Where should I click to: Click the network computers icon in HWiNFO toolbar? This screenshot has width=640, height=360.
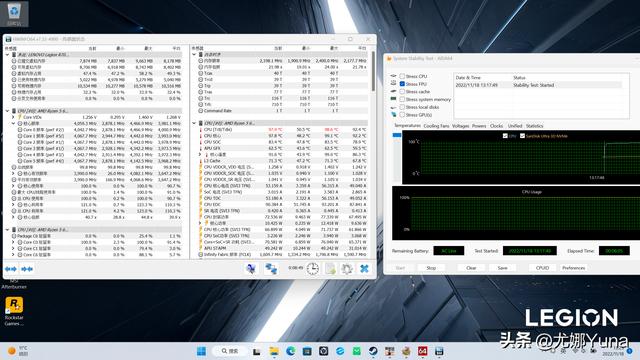tap(271, 269)
